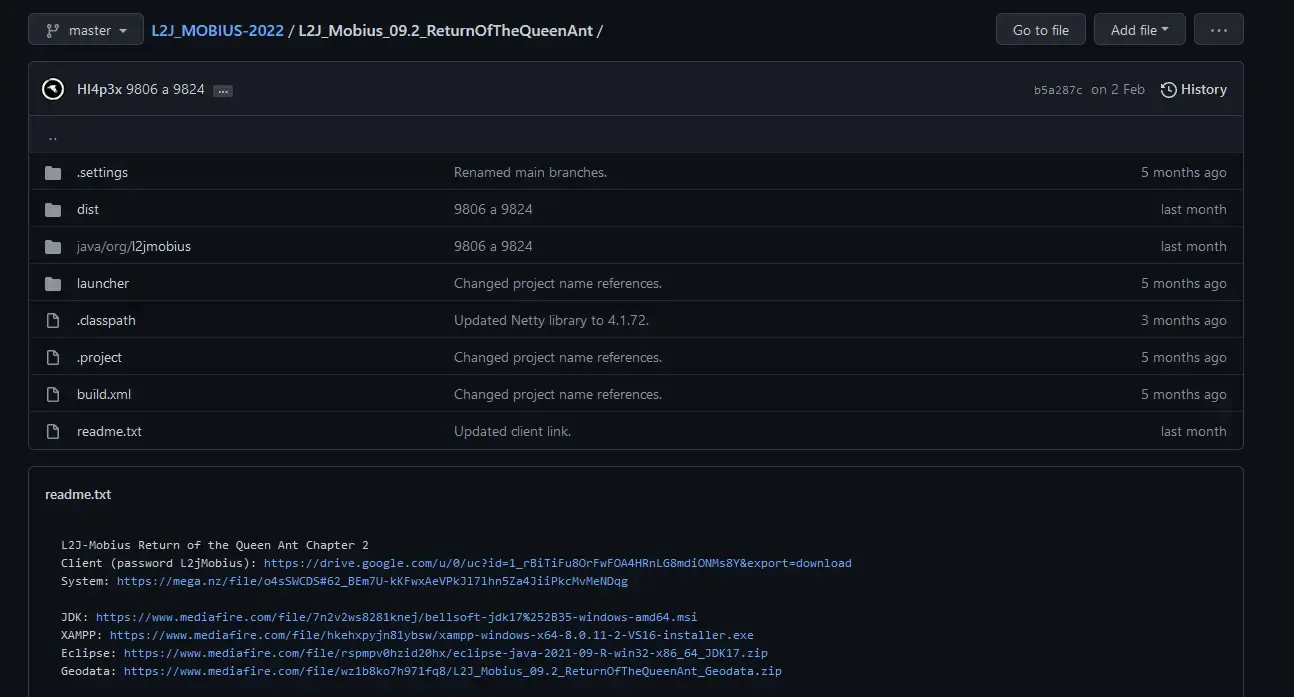This screenshot has height=697, width=1294.
Task: Open launcher row commit 'Changed project name references.'
Action: (558, 283)
